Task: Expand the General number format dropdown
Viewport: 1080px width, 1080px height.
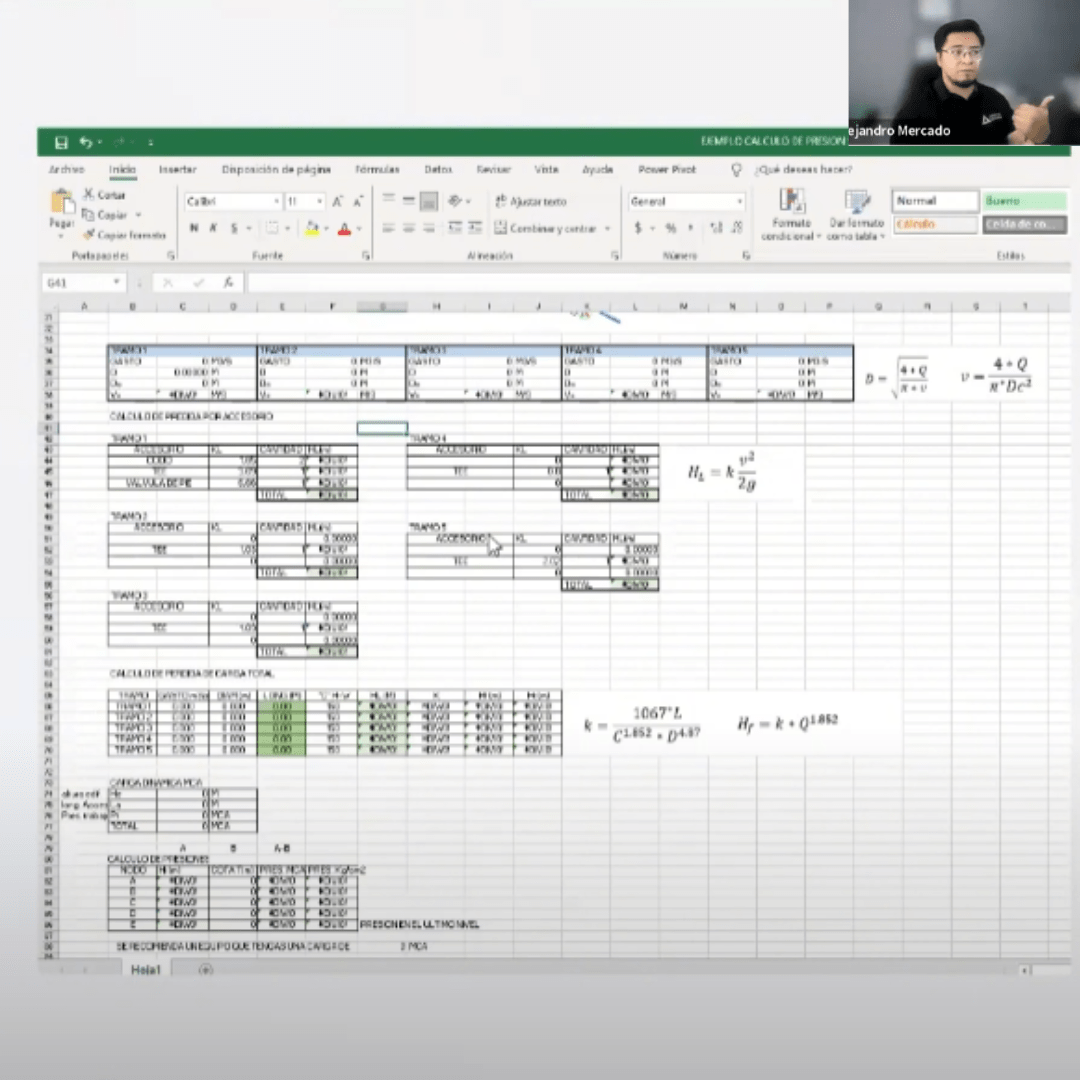Action: pos(740,202)
